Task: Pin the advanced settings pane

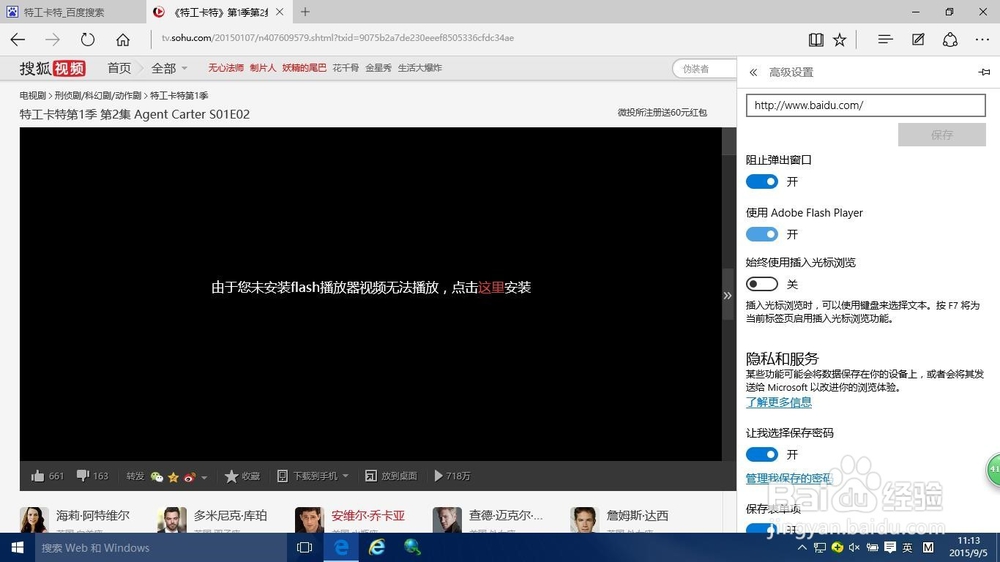Action: (984, 72)
